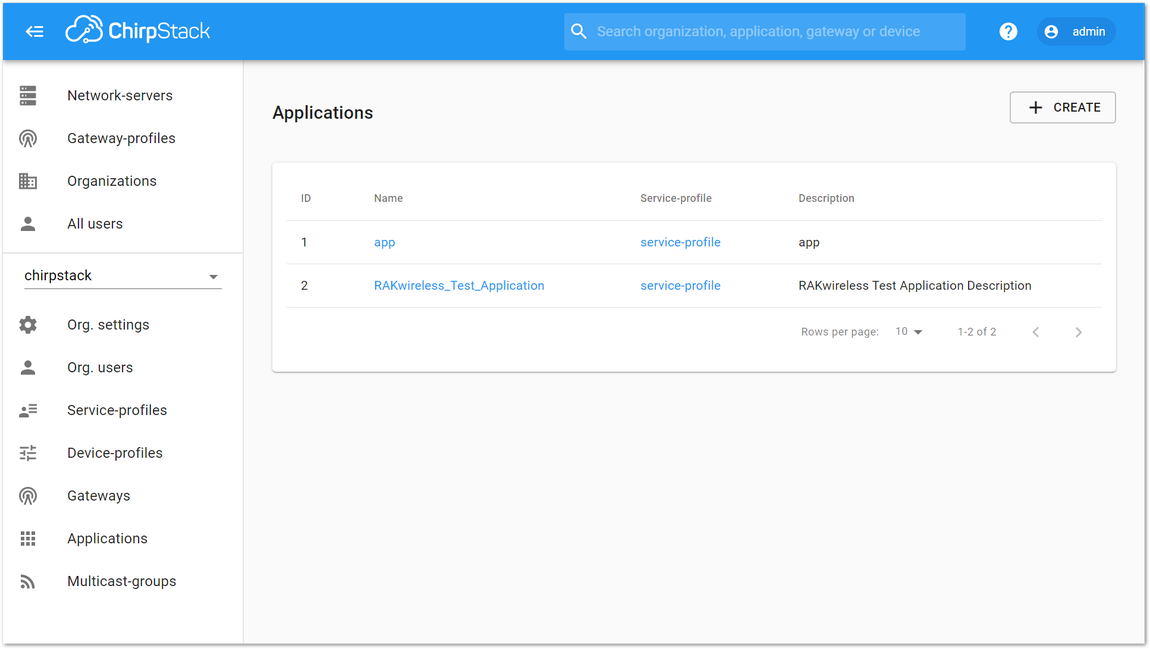
Task: Click the search magnifier icon
Action: click(x=579, y=32)
